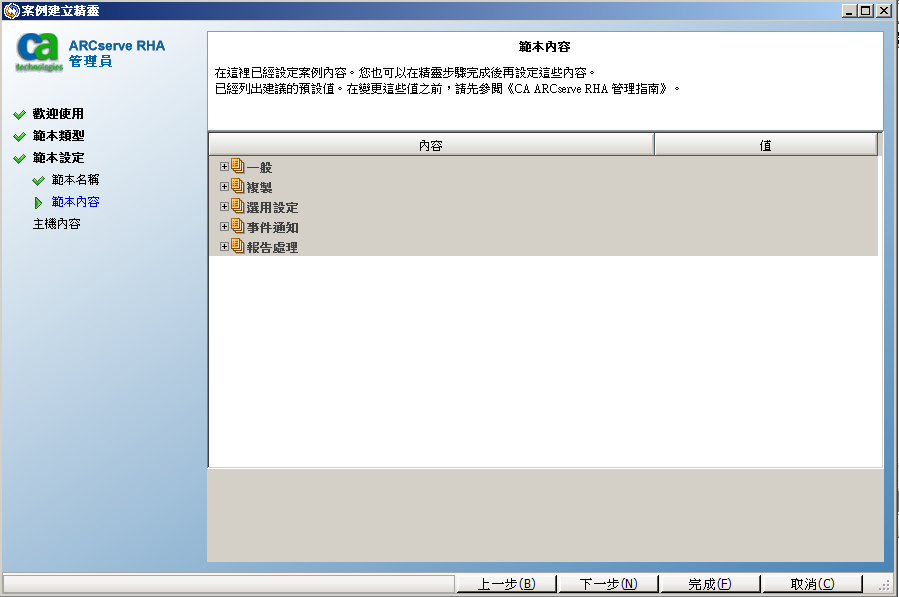Select the 選用設定 row label

[x=272, y=208]
